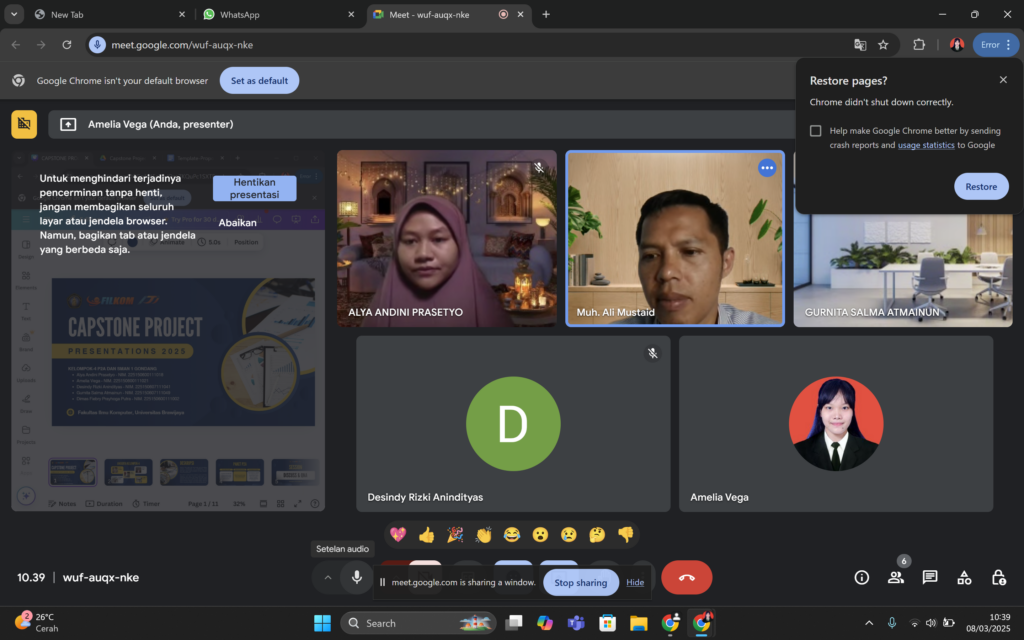Enable sending crash reports checkbox
This screenshot has width=1024, height=640.
tap(816, 131)
